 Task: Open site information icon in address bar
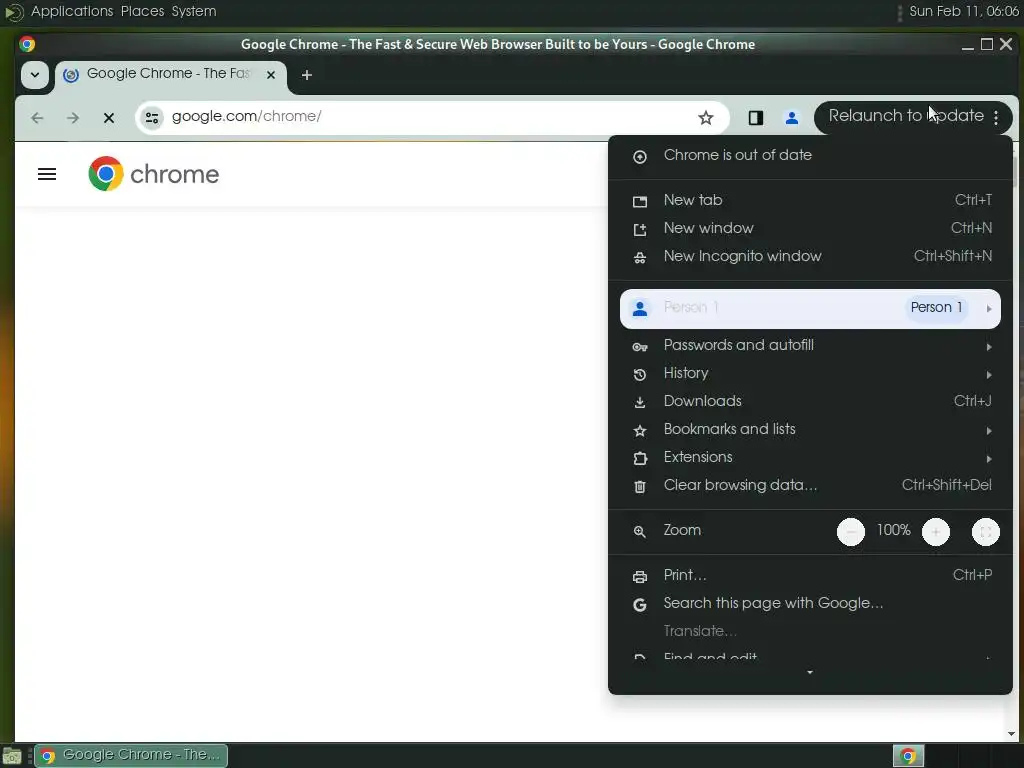[152, 118]
